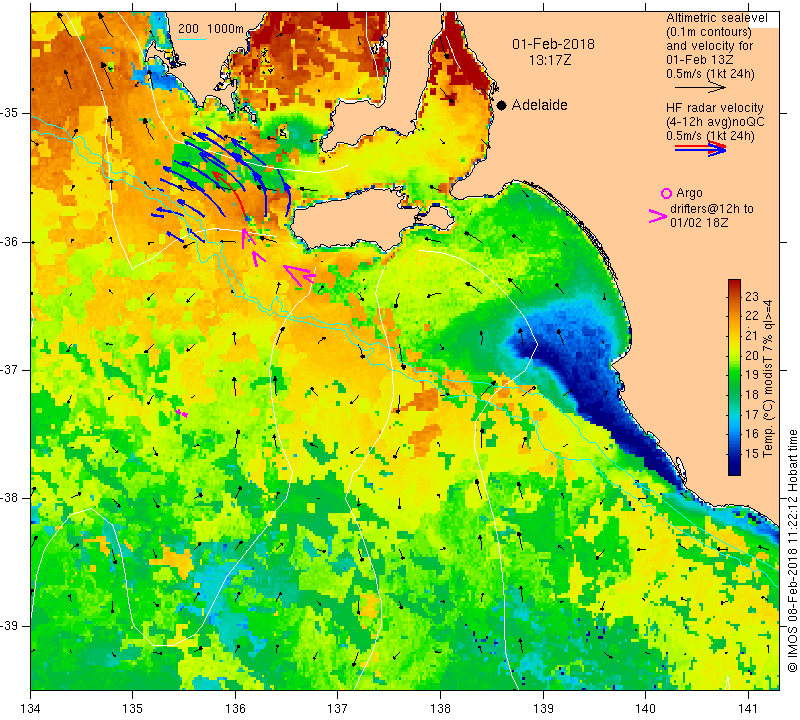Click the 'HF radar velocity' legend heading

click(715, 108)
